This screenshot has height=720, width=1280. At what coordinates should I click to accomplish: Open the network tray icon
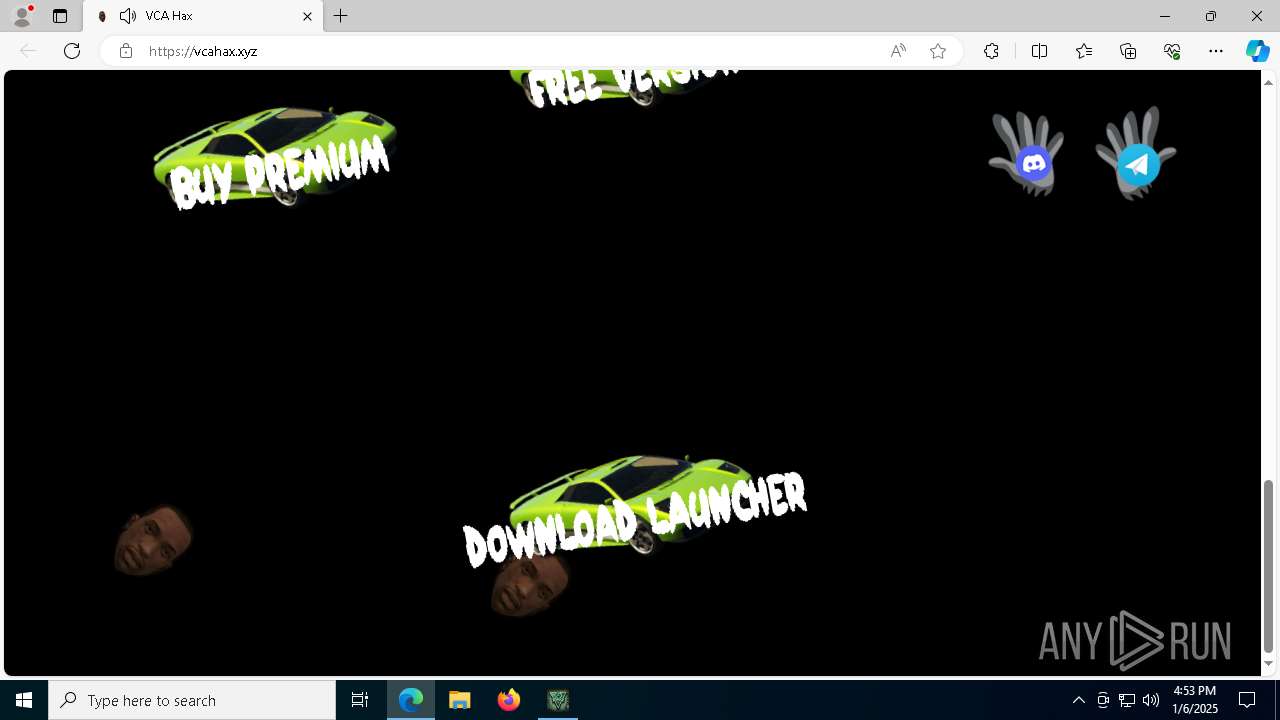[1127, 700]
